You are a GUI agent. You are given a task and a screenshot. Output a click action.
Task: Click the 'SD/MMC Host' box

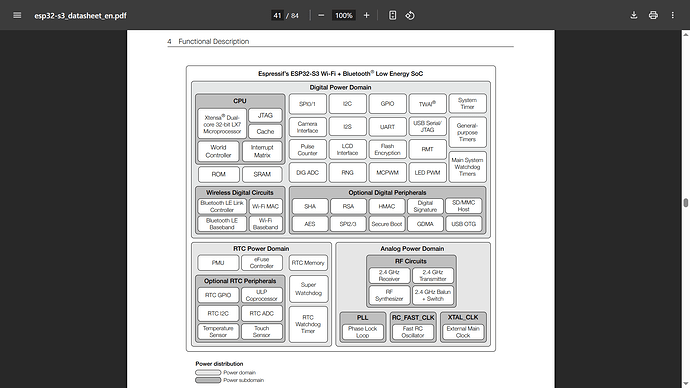click(x=463, y=206)
